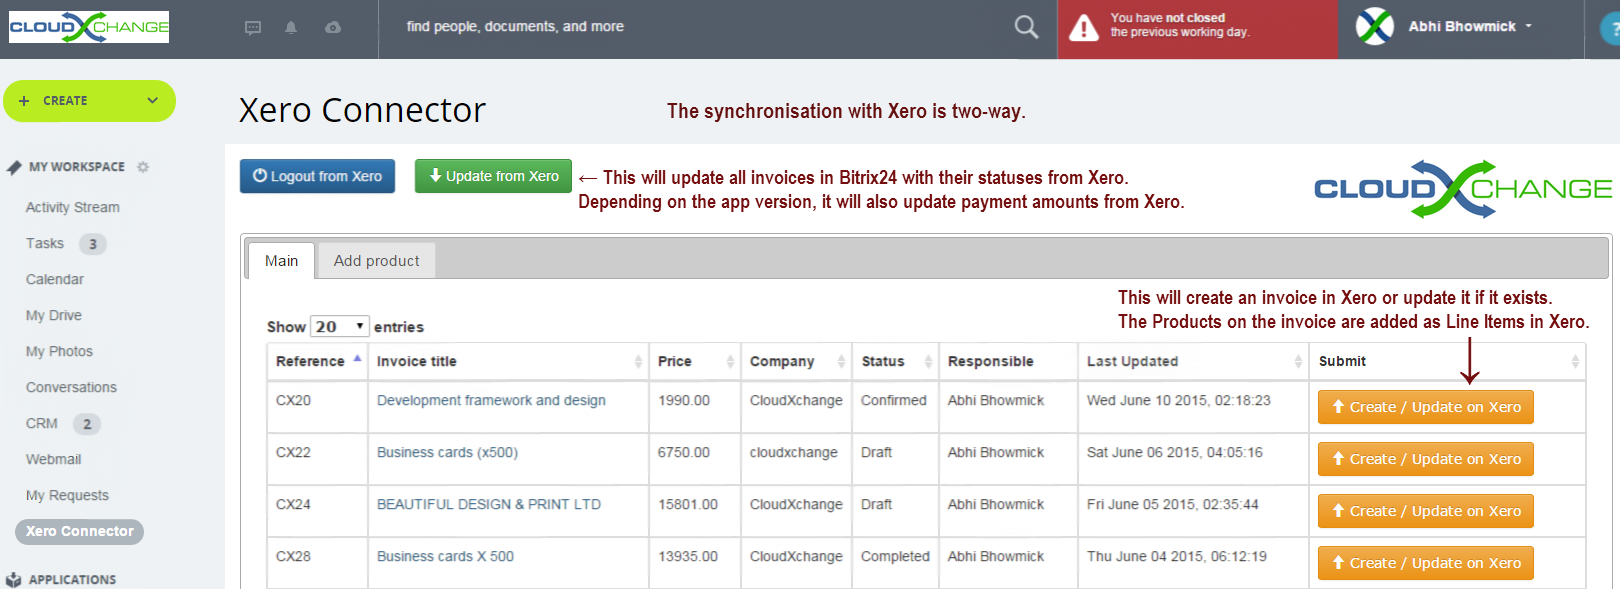Switch to the Add product tab
The height and width of the screenshot is (589, 1620).
tap(376, 261)
